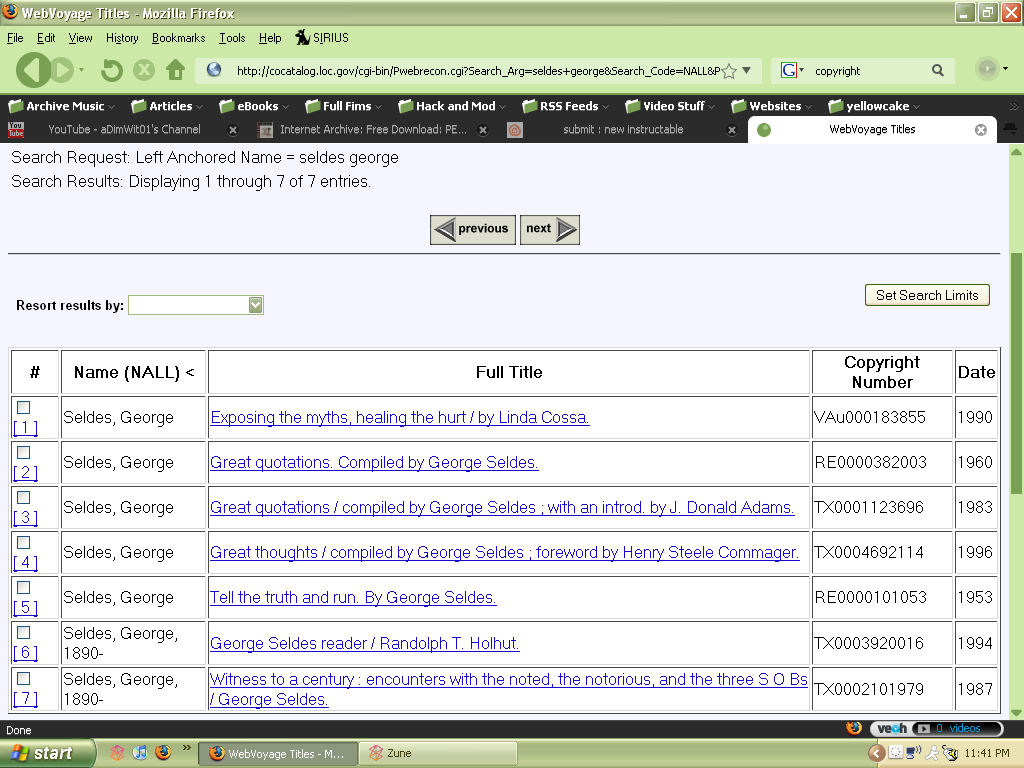Check the checkbox for entry 1

pos(24,408)
